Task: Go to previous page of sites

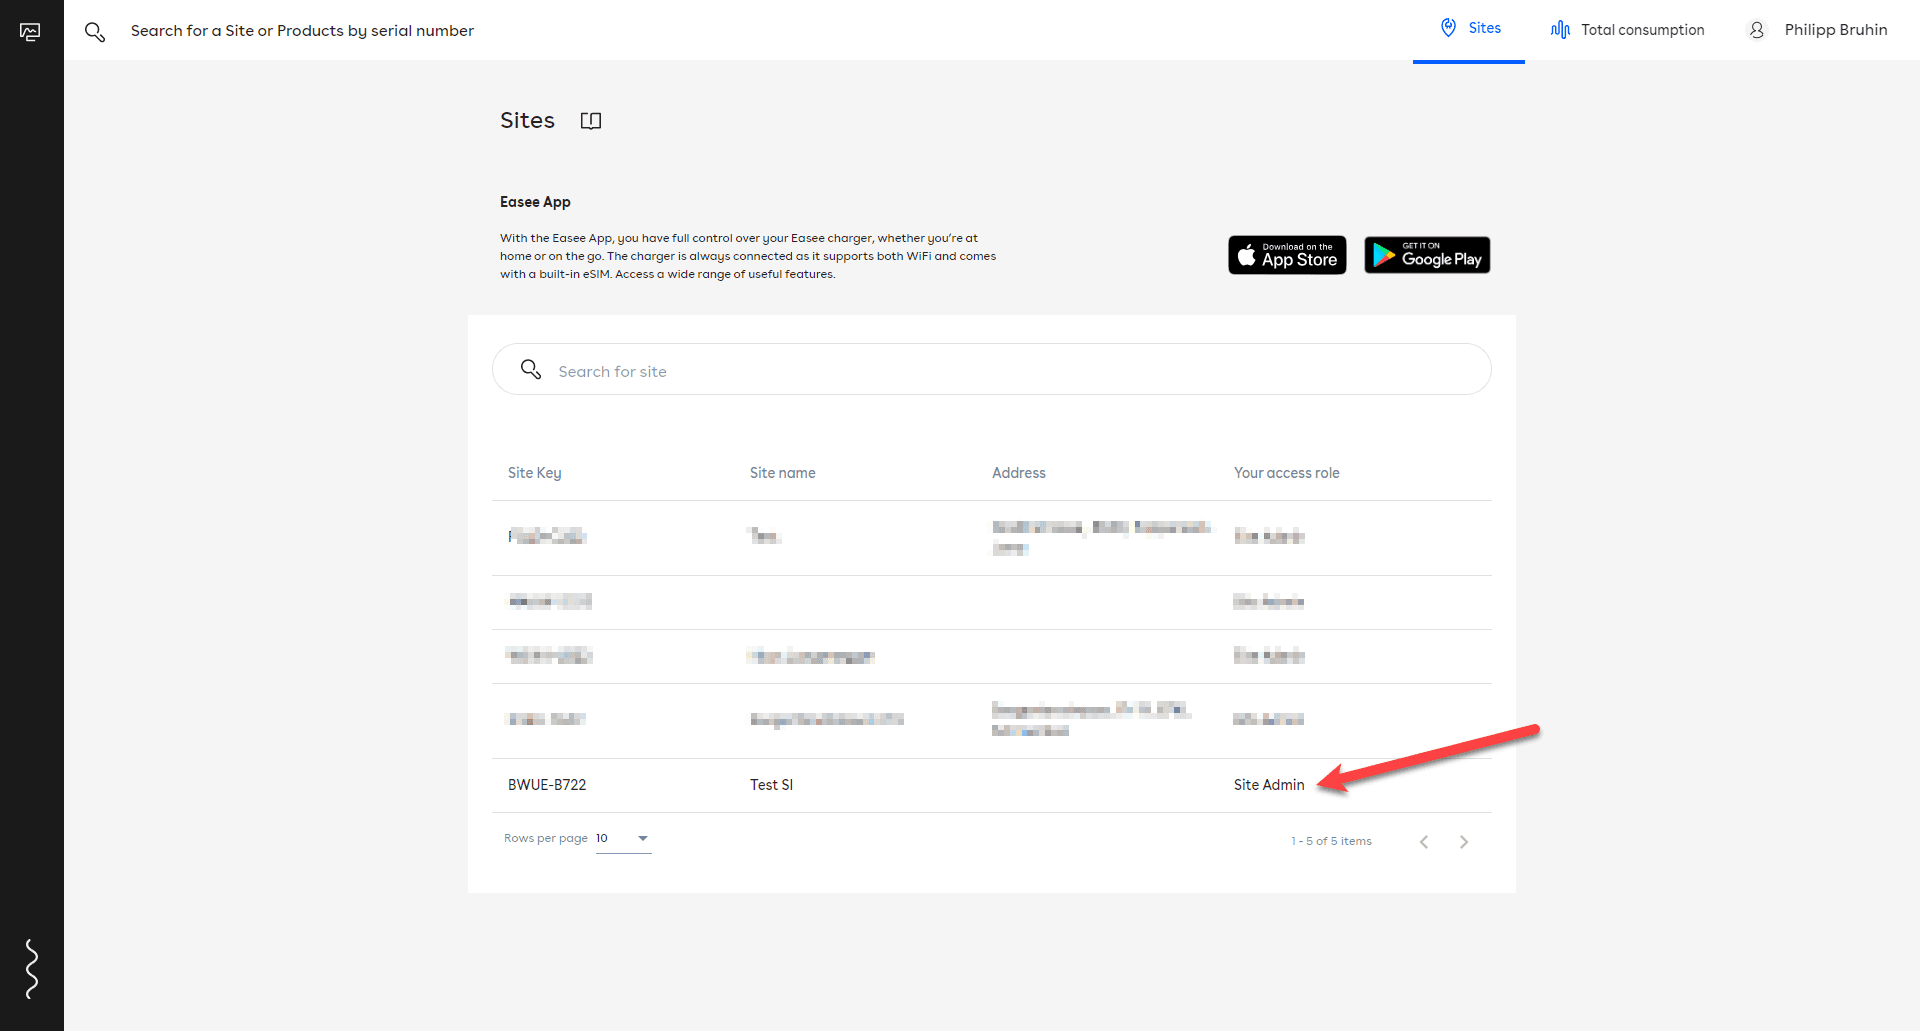Action: pos(1424,842)
